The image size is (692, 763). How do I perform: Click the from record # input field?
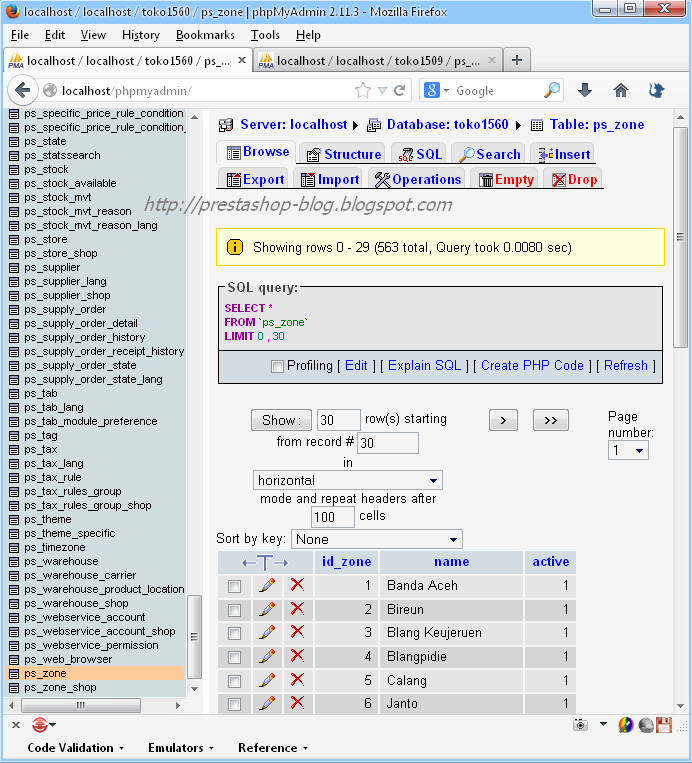(x=387, y=443)
